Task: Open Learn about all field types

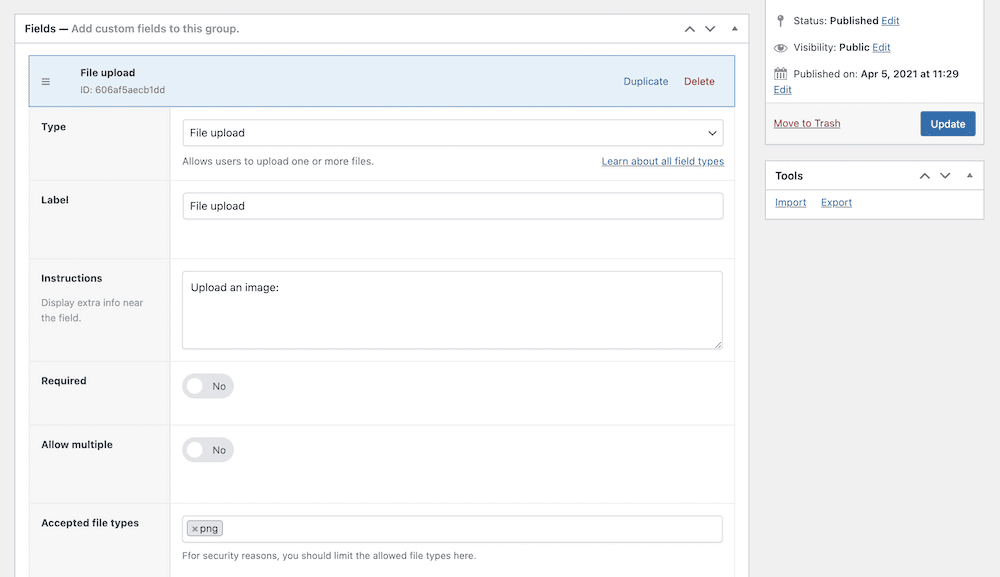Action: point(662,160)
